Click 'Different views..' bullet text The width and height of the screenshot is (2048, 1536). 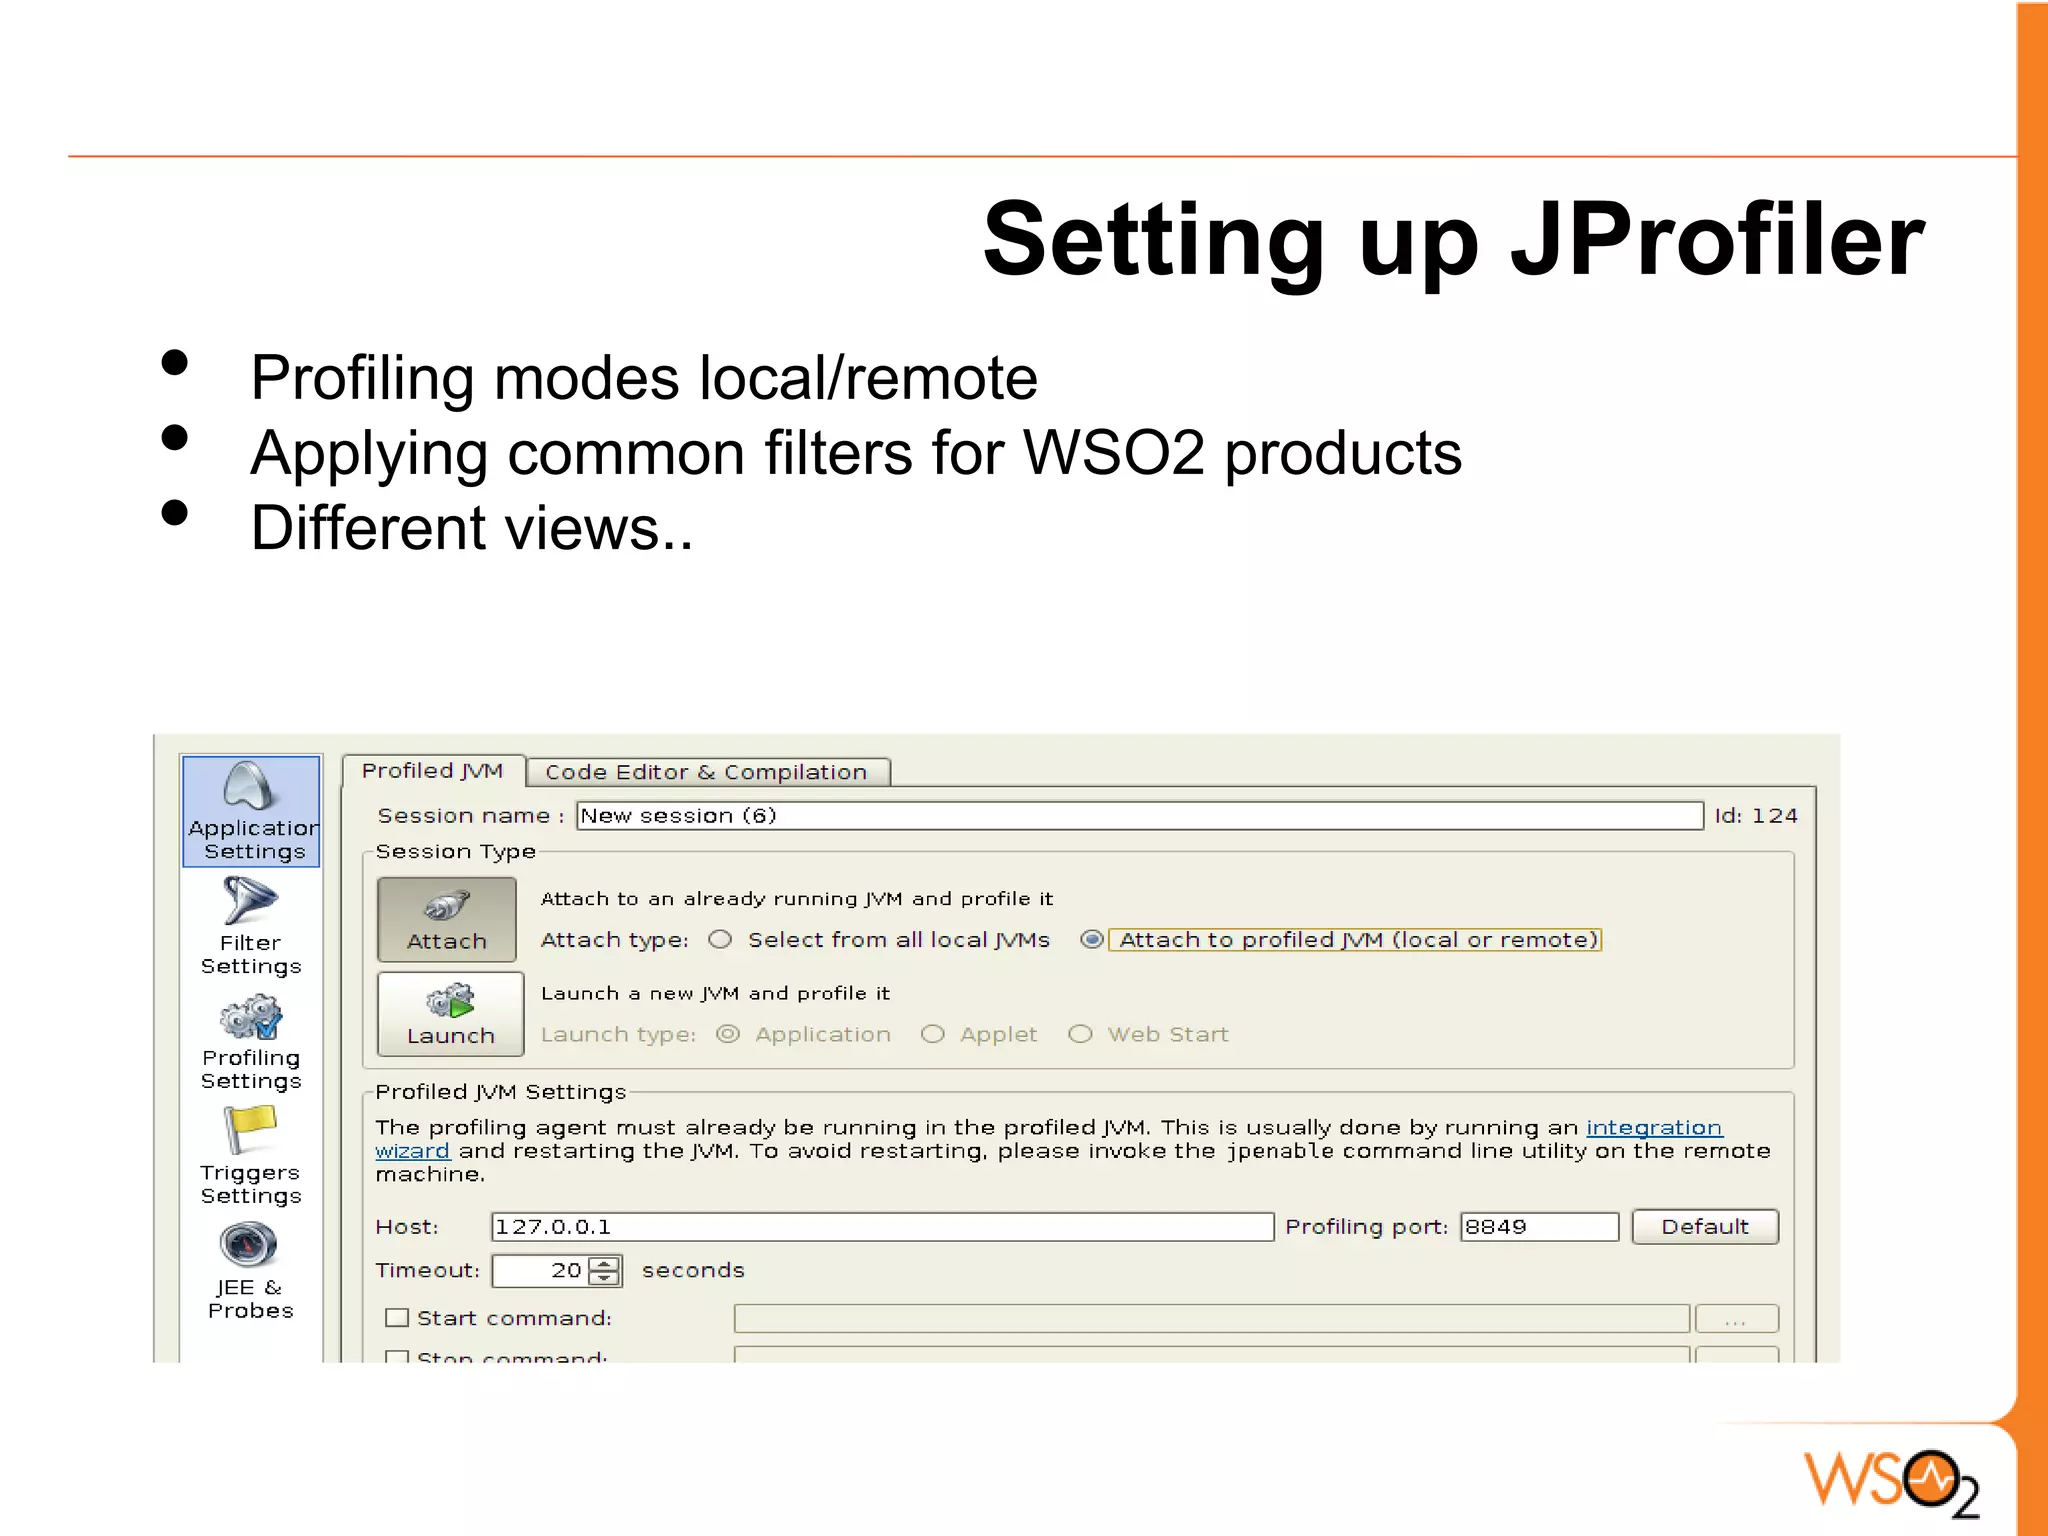(x=471, y=528)
